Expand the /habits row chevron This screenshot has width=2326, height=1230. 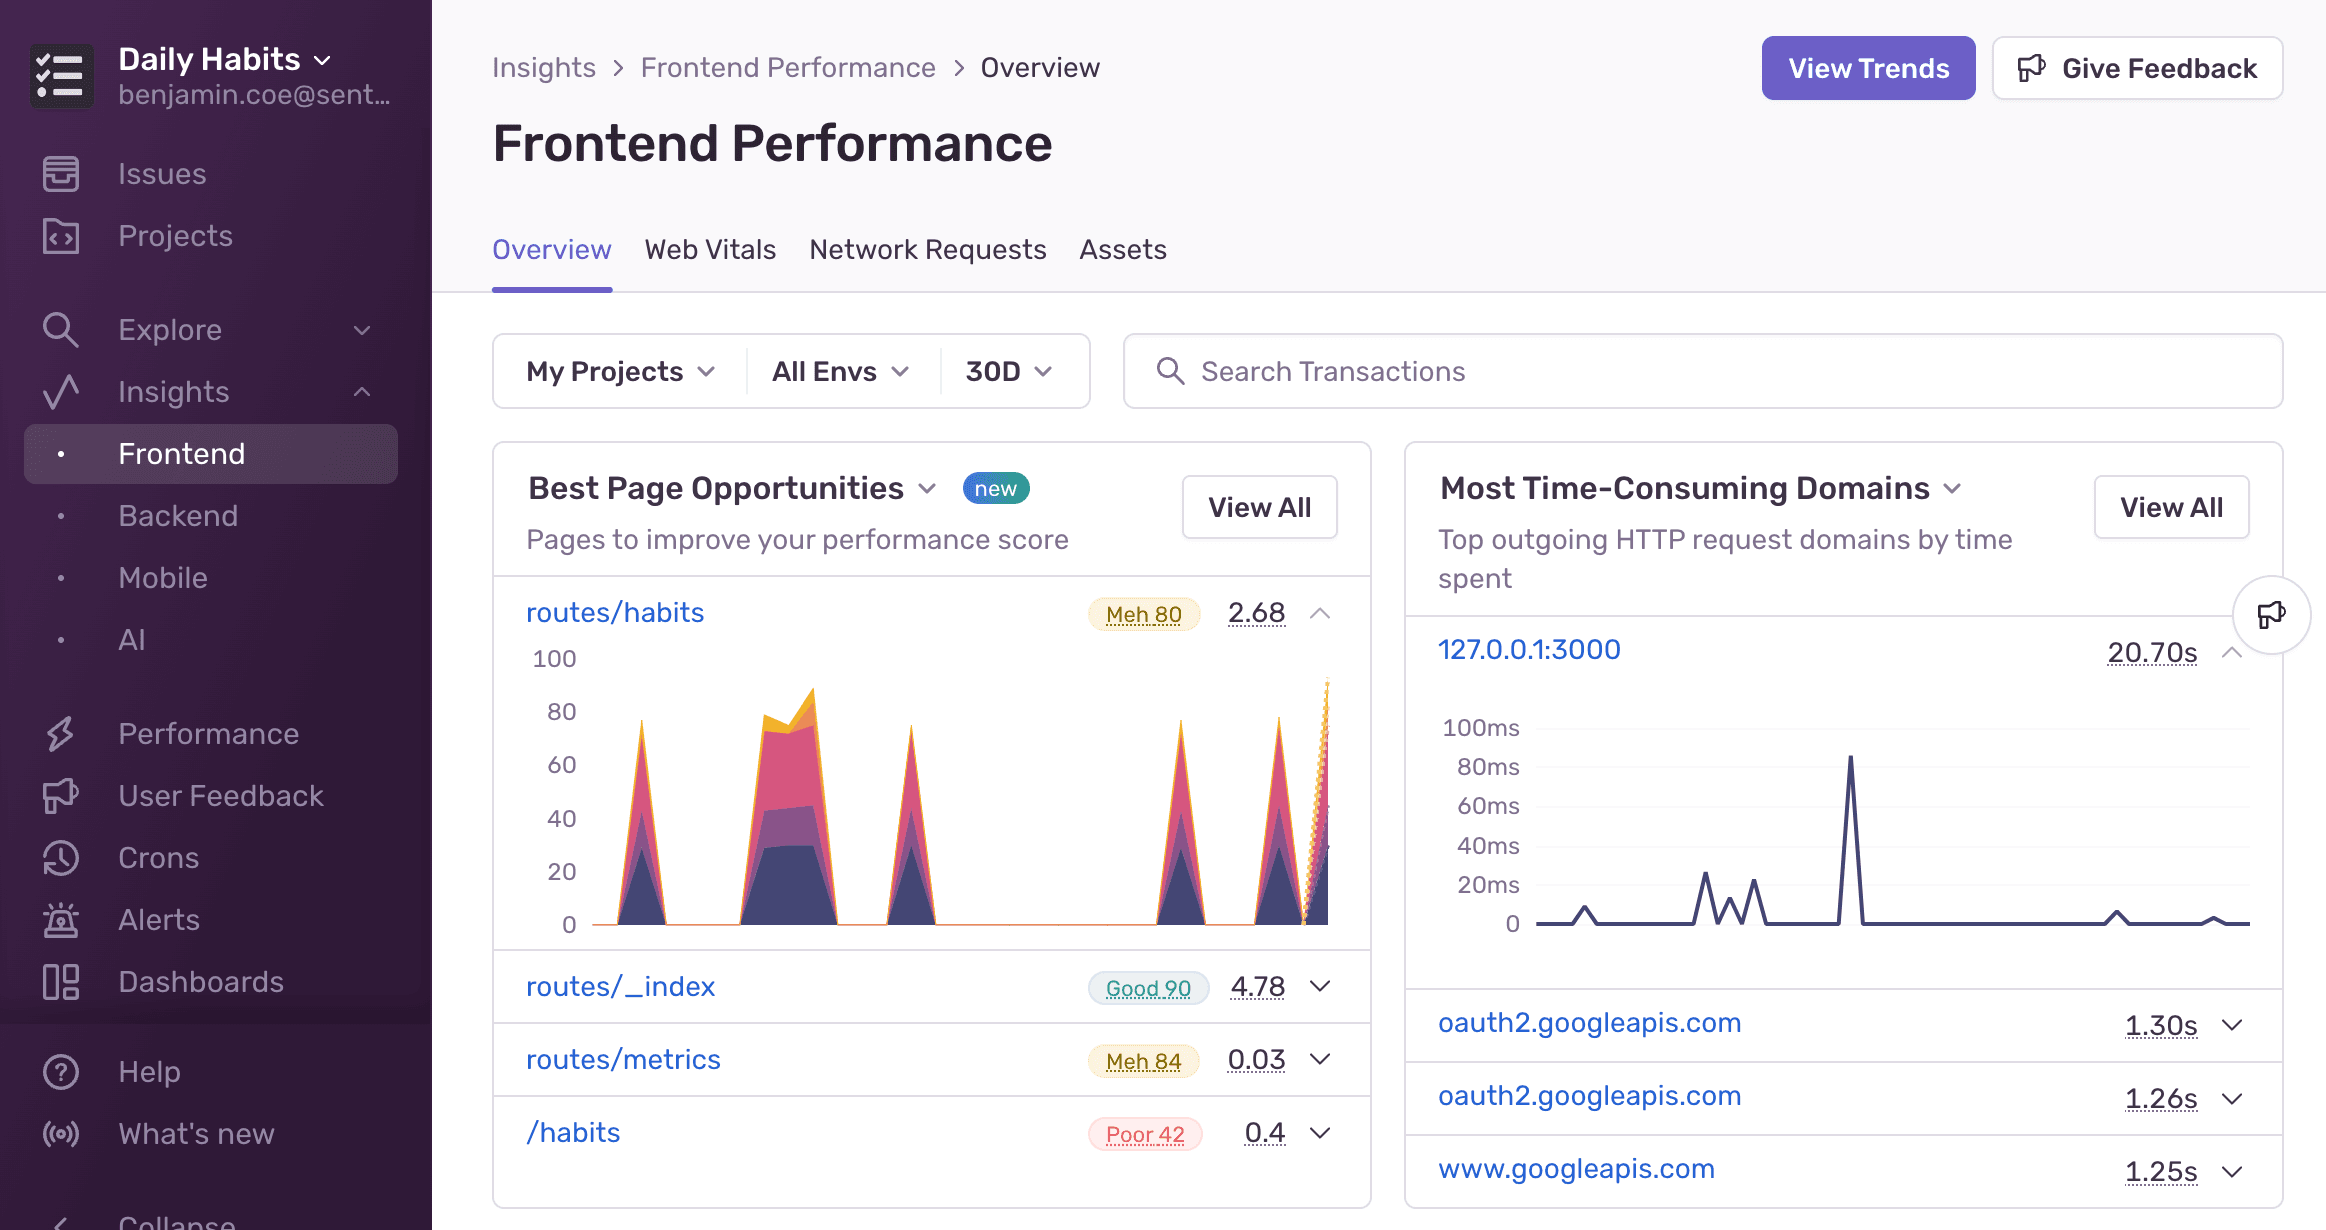tap(1320, 1133)
